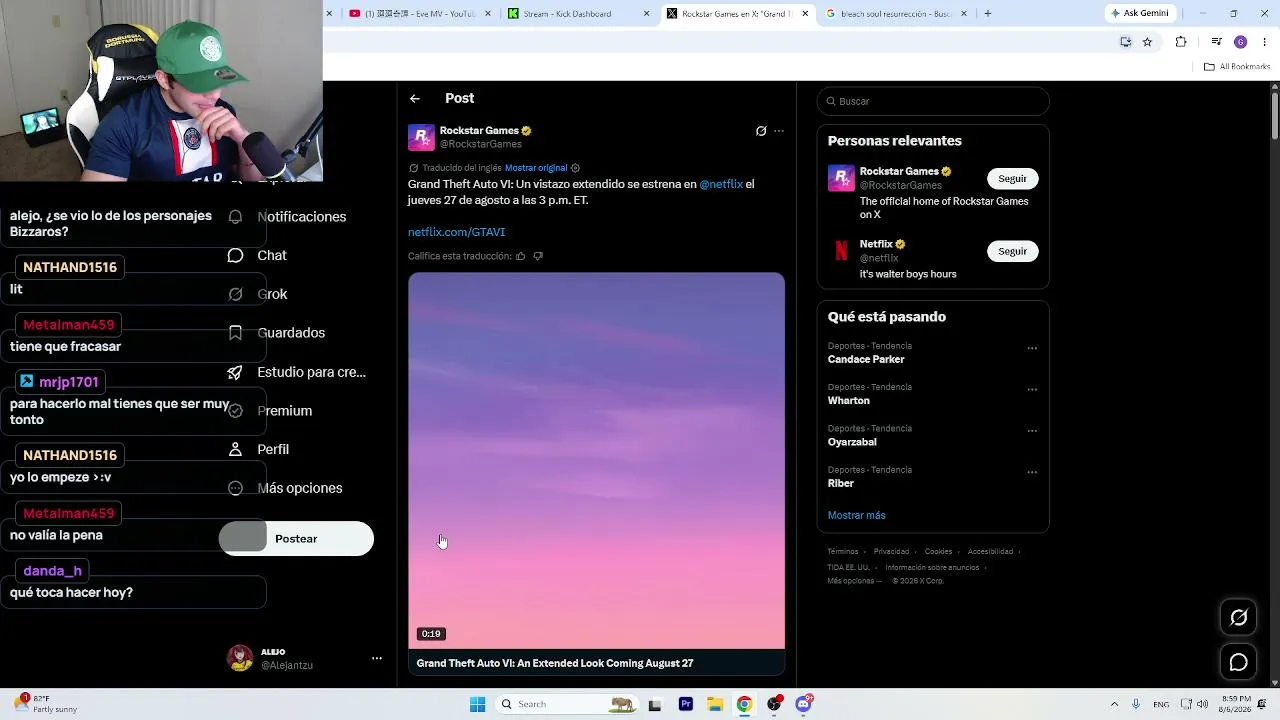Image resolution: width=1280 pixels, height=720 pixels.
Task: Open OBS Studio from the taskbar
Action: pyautogui.click(x=774, y=704)
